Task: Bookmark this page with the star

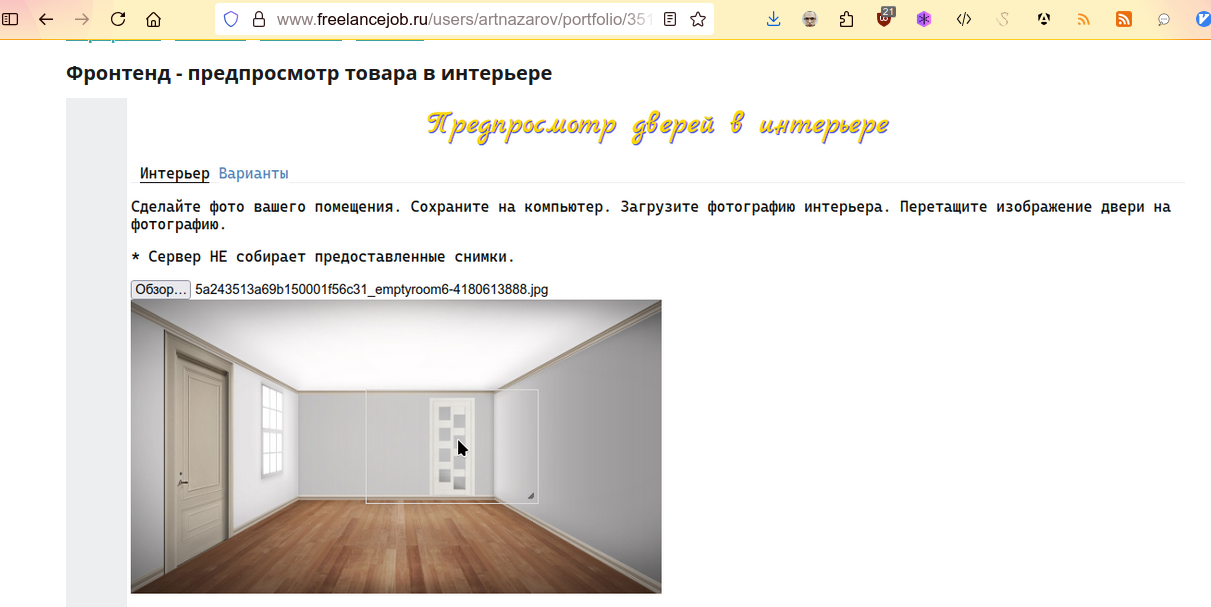Action: [x=698, y=19]
